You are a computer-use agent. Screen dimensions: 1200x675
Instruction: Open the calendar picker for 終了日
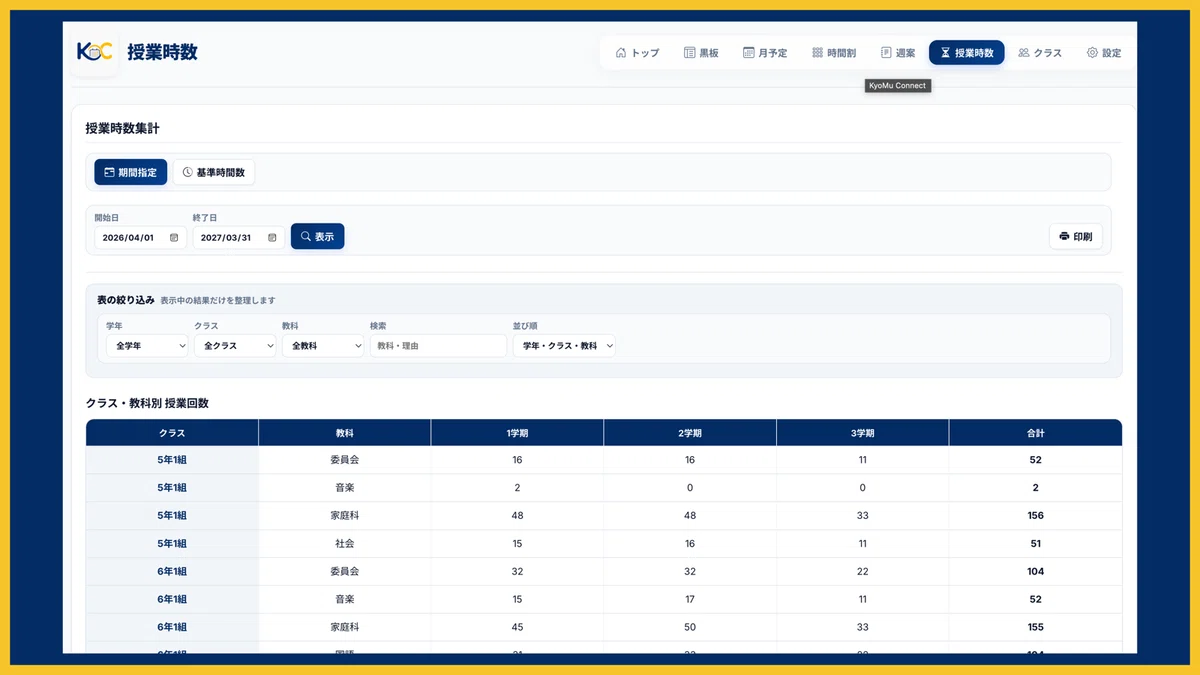tap(272, 238)
